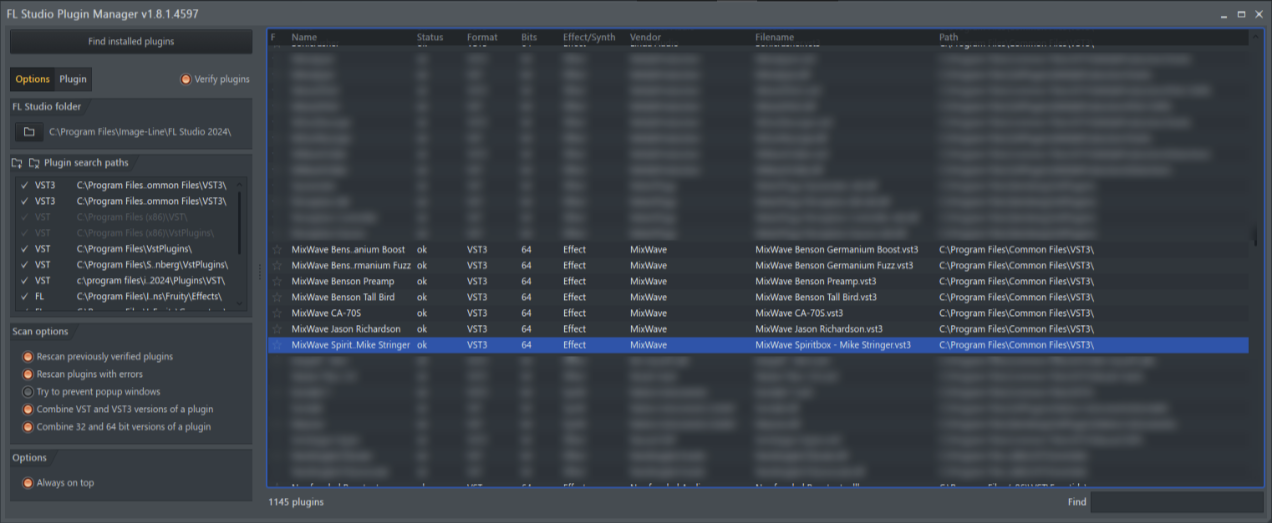
Task: Star the MixWave Benson Preamp plugin
Action: (x=277, y=282)
